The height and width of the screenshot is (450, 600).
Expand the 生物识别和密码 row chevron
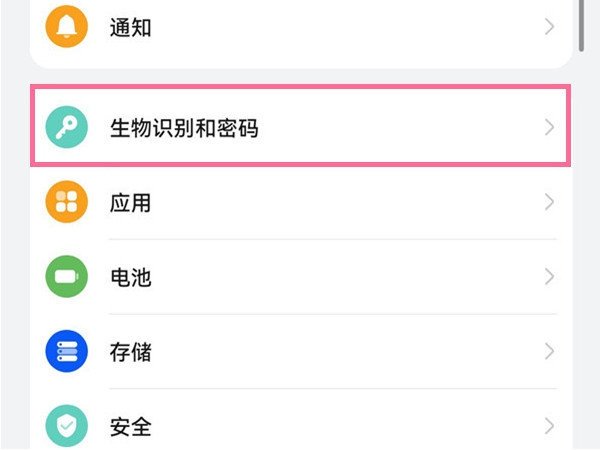coord(549,128)
